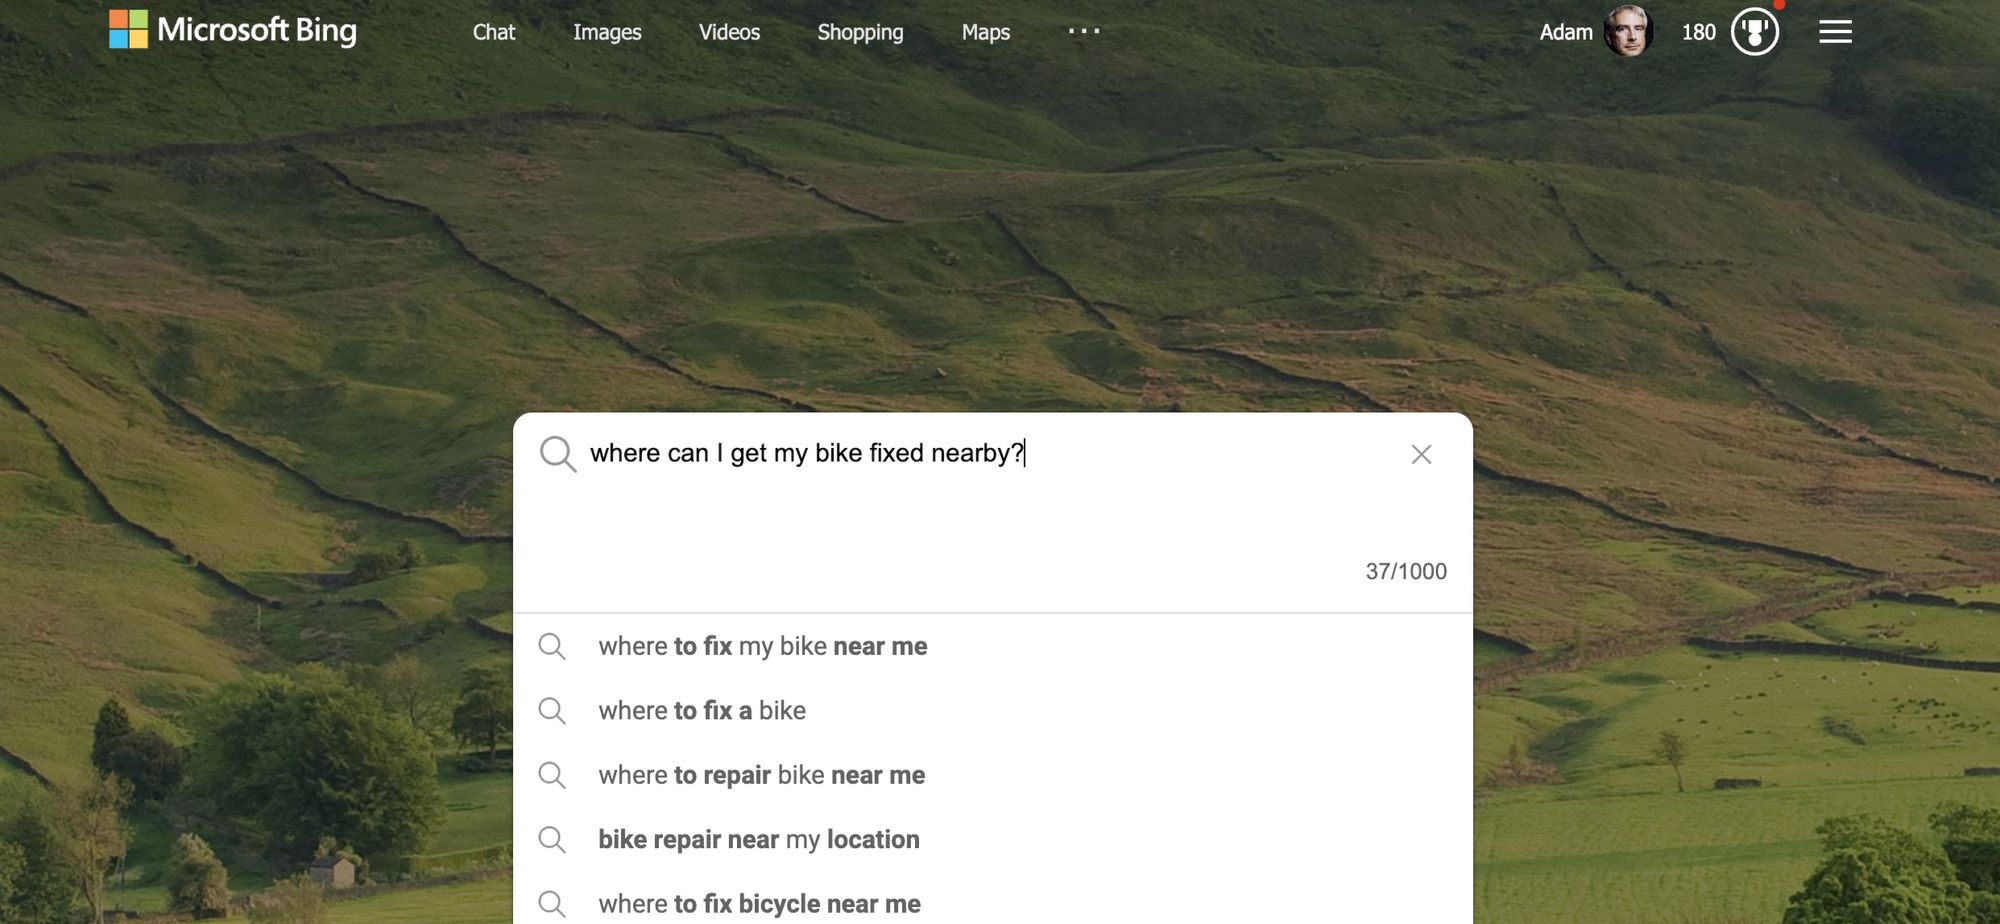Viewport: 2000px width, 924px height.
Task: Go to the Shopping page
Action: [859, 32]
